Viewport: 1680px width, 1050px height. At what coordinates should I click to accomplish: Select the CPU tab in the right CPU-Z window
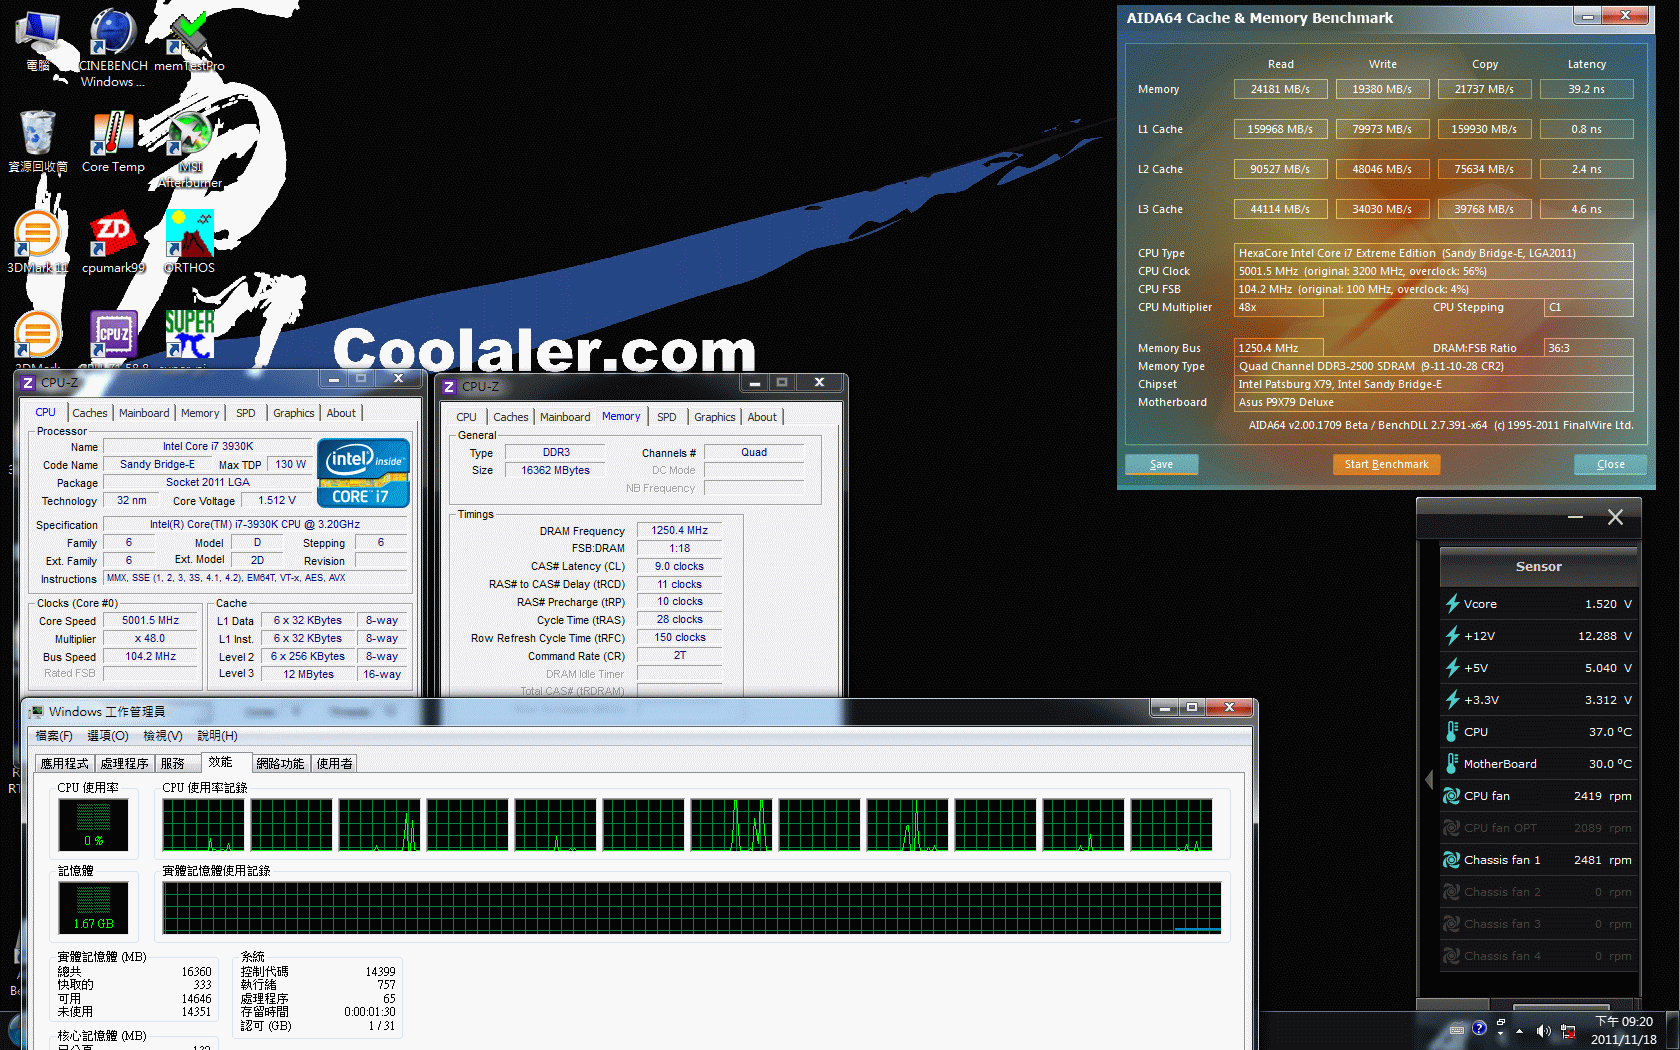click(467, 417)
